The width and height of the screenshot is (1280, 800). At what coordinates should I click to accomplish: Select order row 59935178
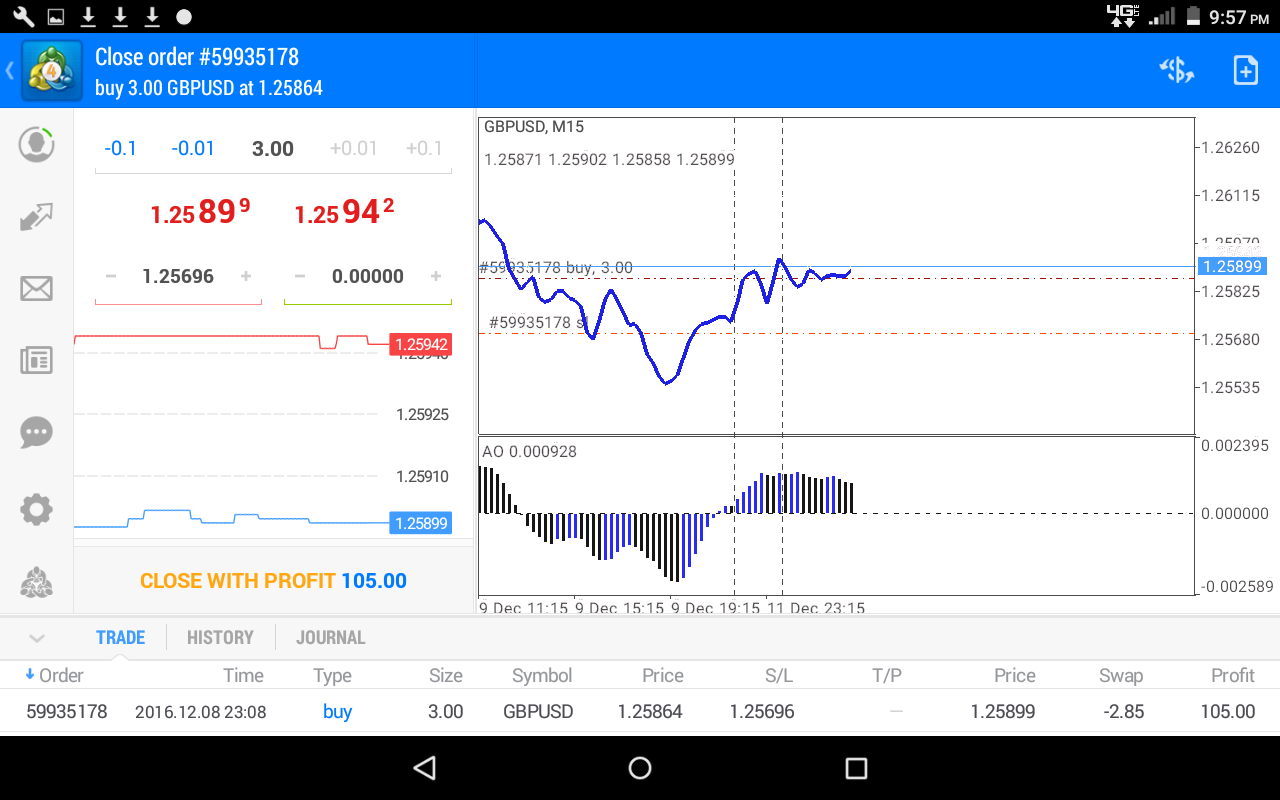(640, 711)
